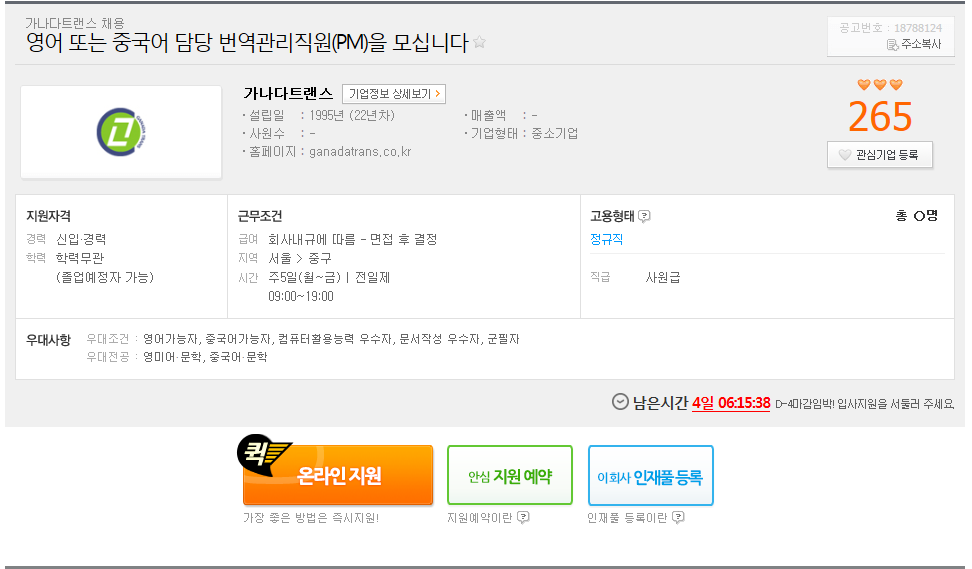The width and height of the screenshot is (972, 569).
Task: Open the 고용형태 help question icon
Action: coord(644,216)
